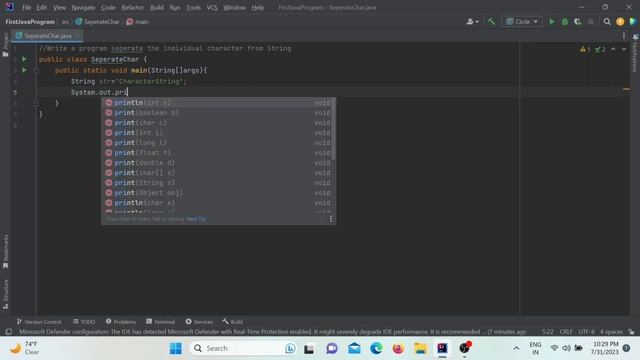Image resolution: width=640 pixels, height=360 pixels.
Task: Click the Build Project hammer icon
Action: (491, 22)
